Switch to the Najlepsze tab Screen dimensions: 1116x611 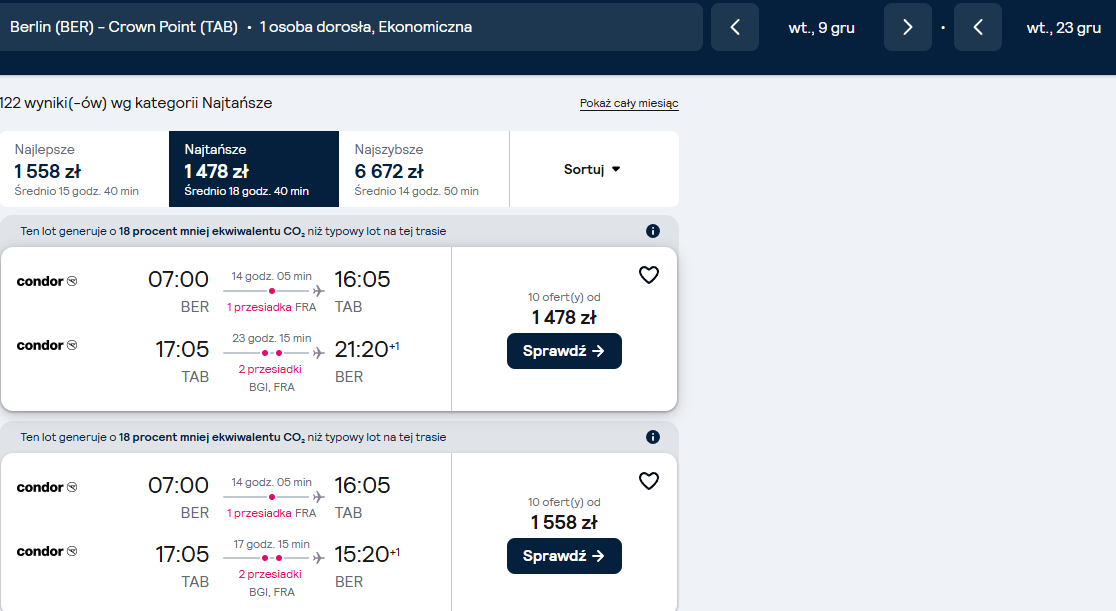(x=84, y=169)
